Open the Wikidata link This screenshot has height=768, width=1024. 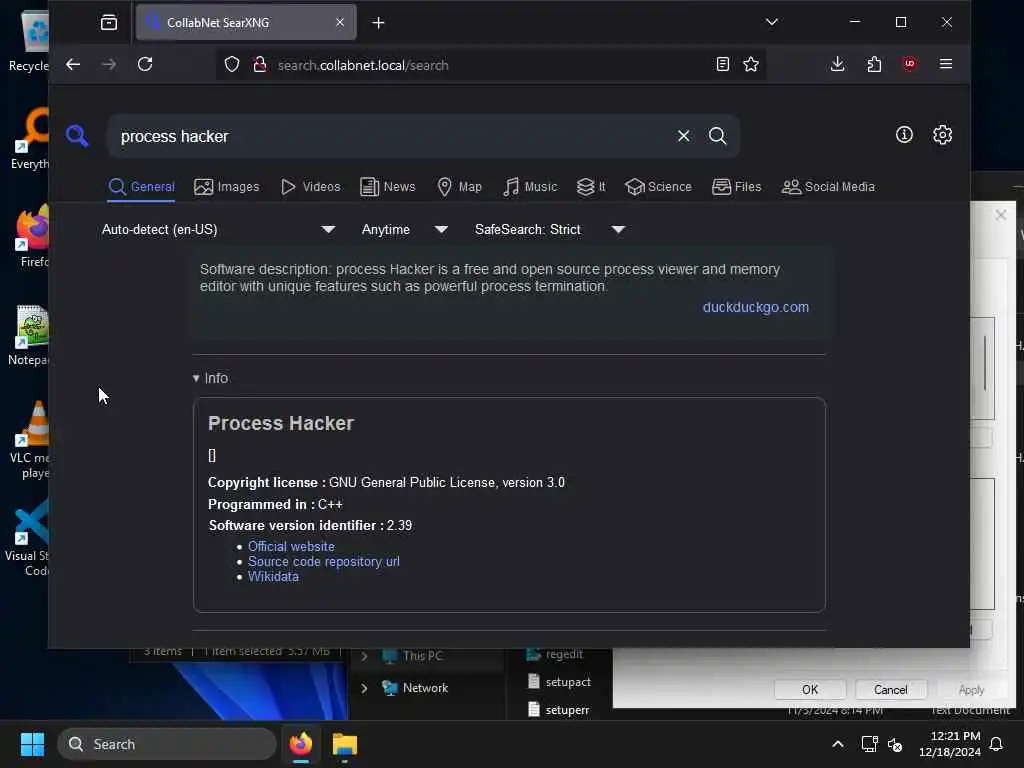[x=273, y=577]
